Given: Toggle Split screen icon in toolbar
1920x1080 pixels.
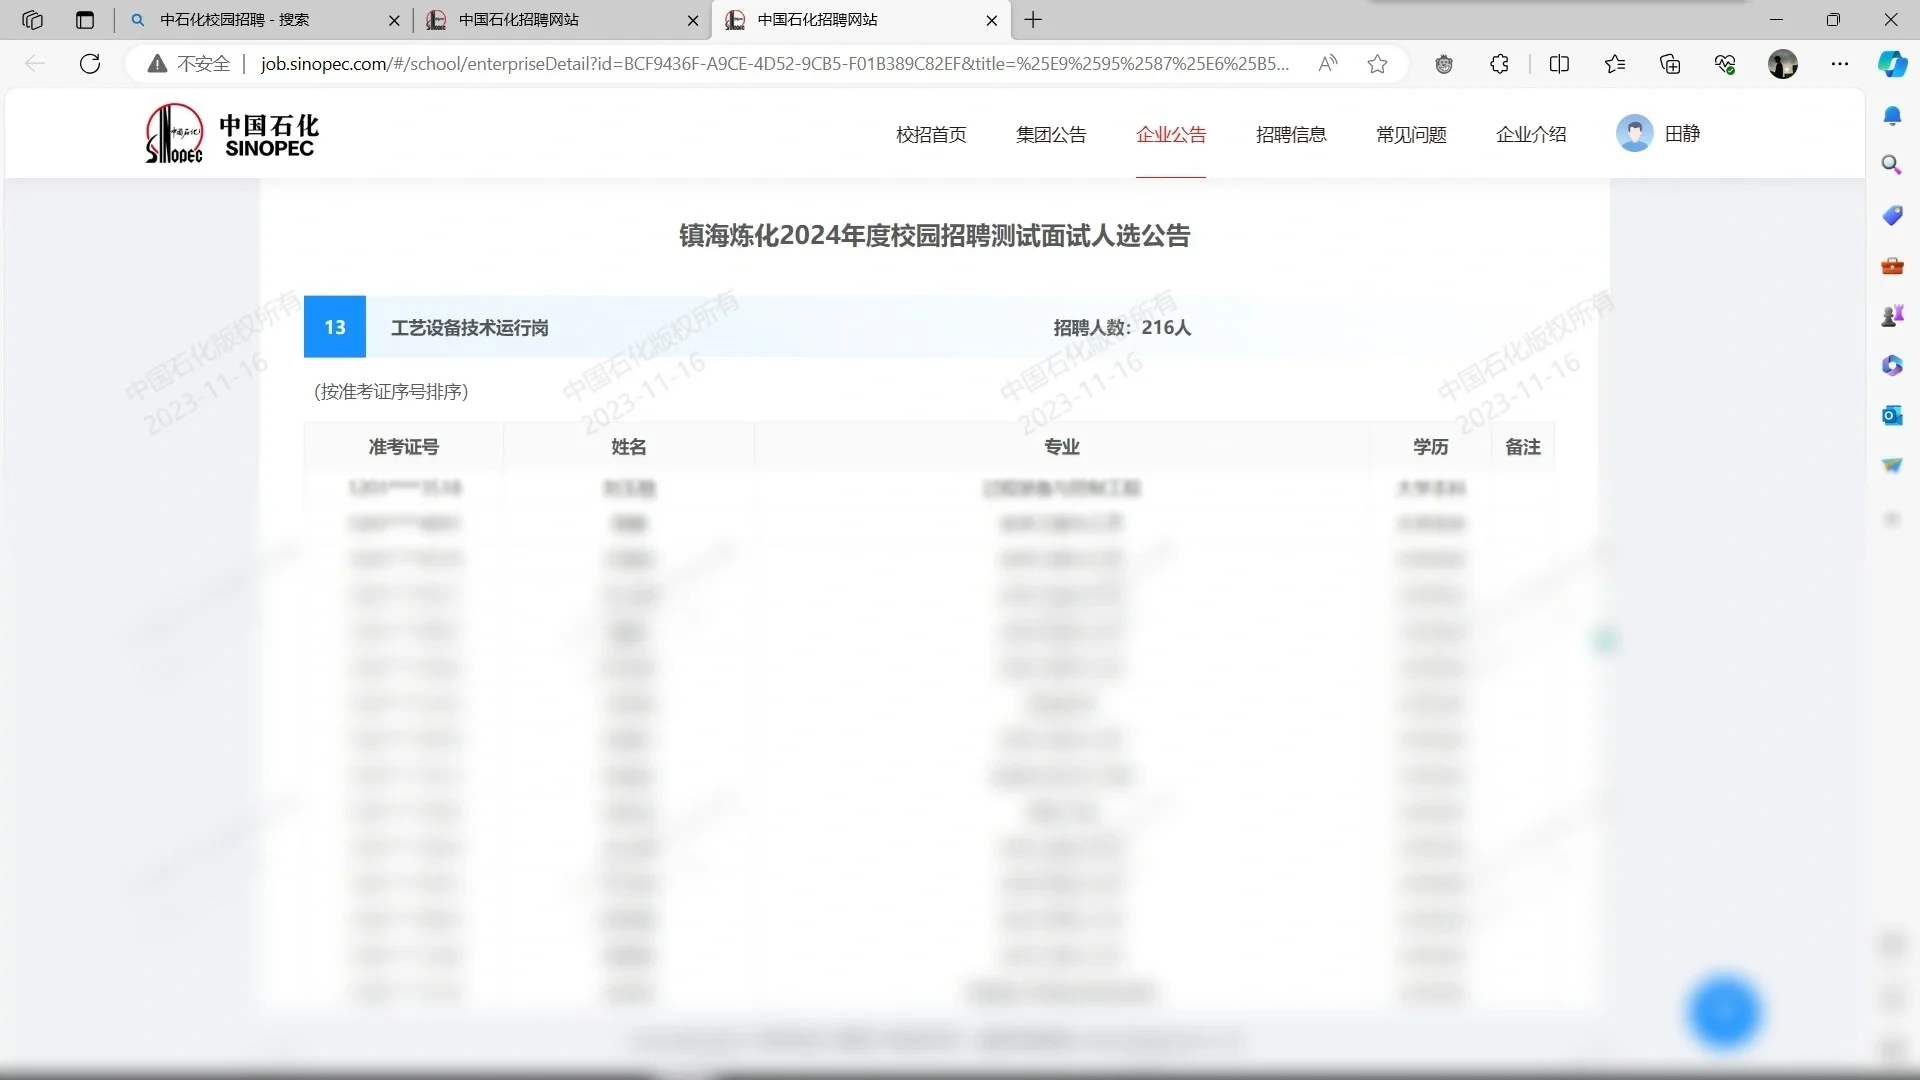Looking at the screenshot, I should pos(1559,64).
